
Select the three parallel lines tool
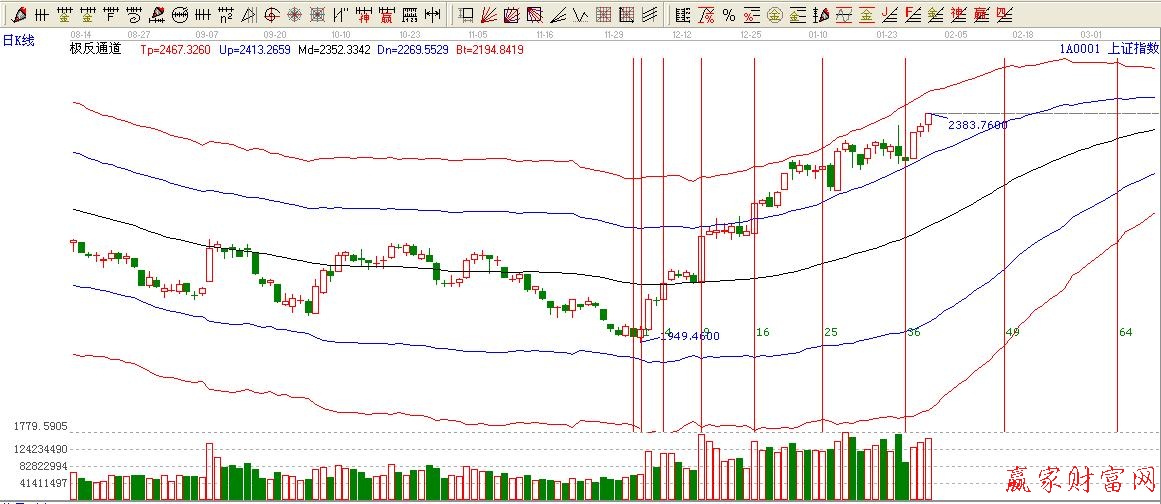[649, 15]
